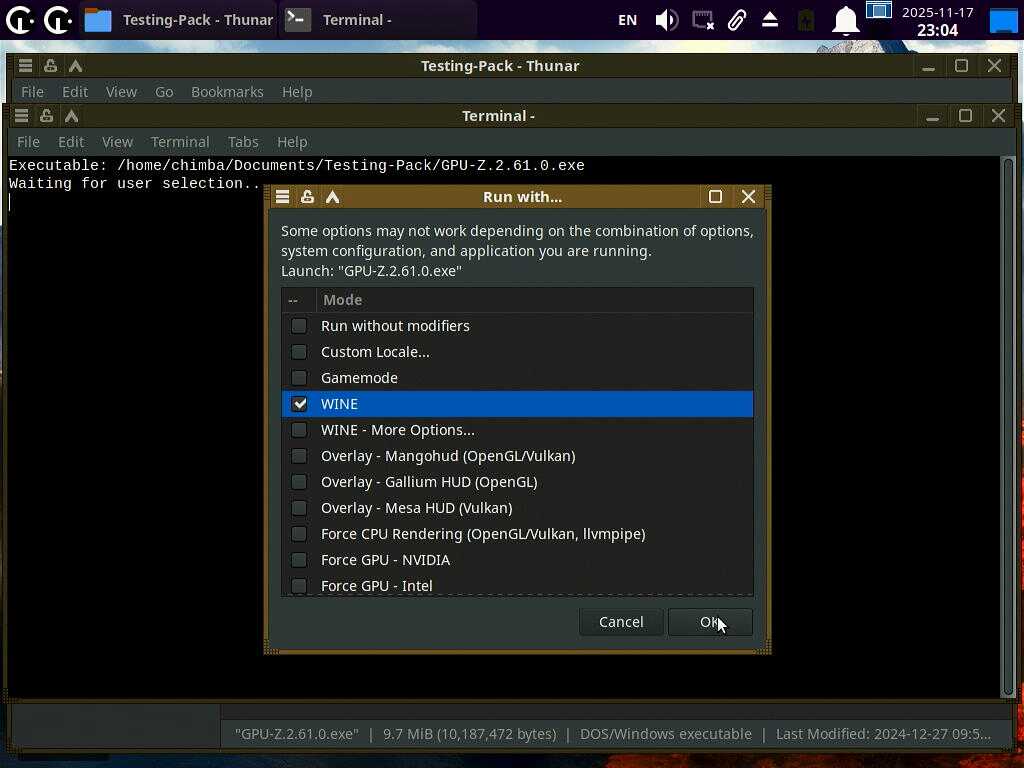Open Thunar Edit menu

[x=74, y=92]
